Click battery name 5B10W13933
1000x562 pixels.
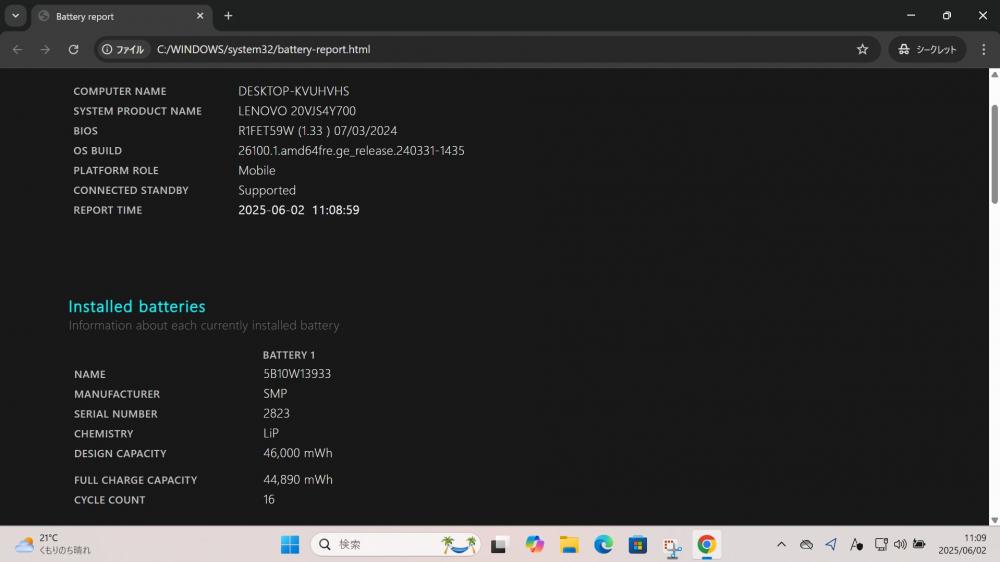(x=297, y=374)
